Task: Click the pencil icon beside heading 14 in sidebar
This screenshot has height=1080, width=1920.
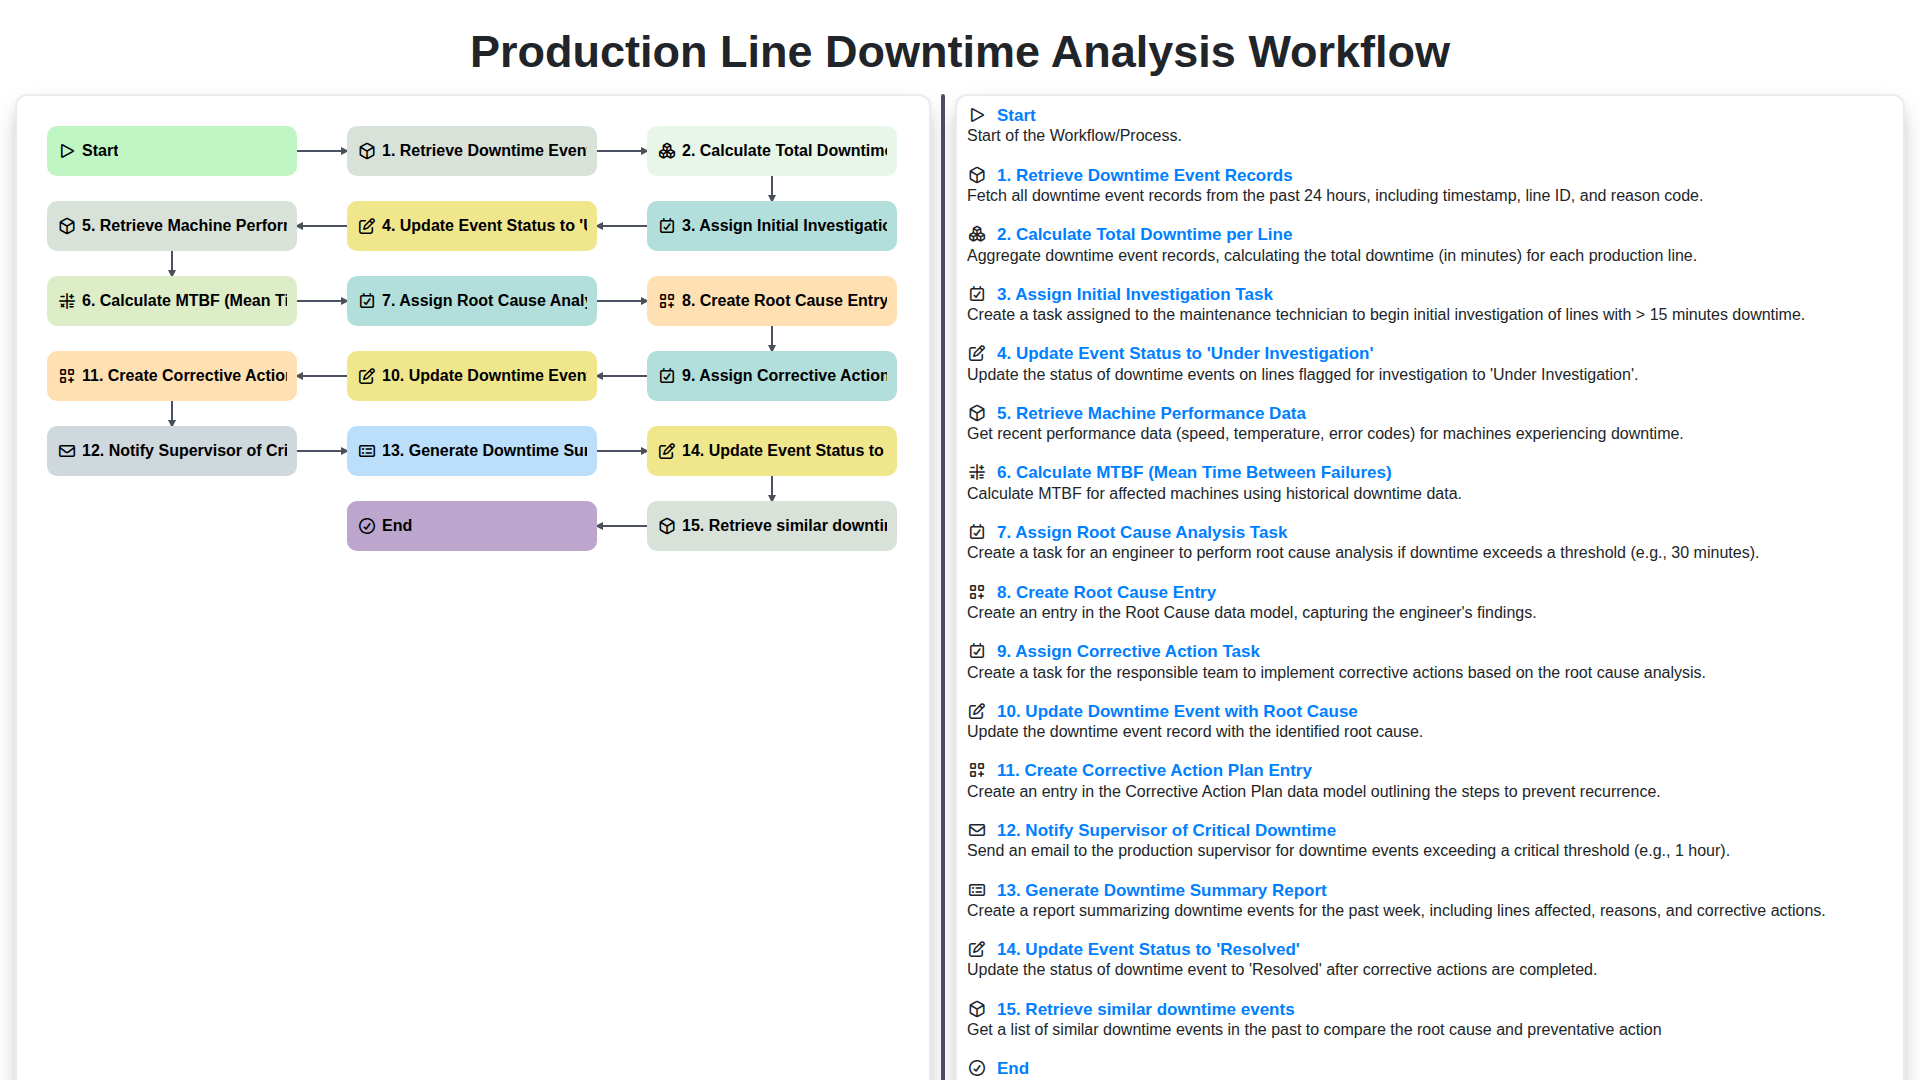Action: coord(976,948)
